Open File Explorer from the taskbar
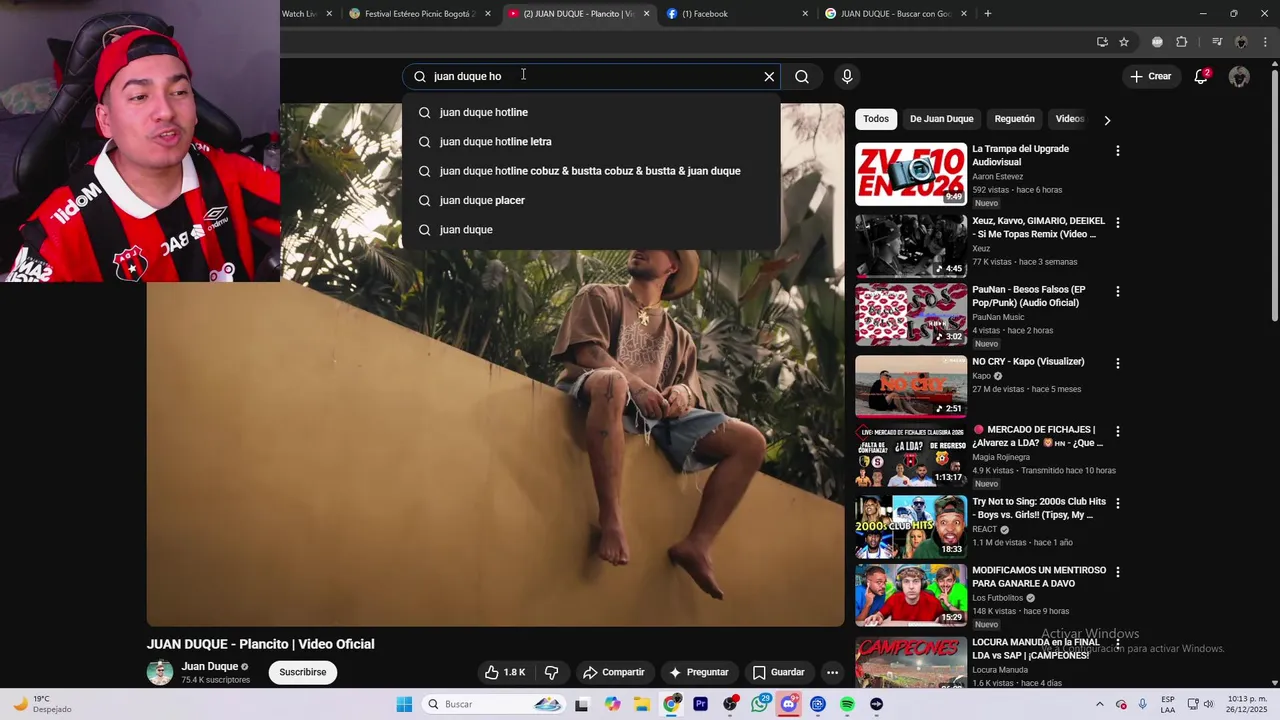The width and height of the screenshot is (1280, 720). click(642, 704)
